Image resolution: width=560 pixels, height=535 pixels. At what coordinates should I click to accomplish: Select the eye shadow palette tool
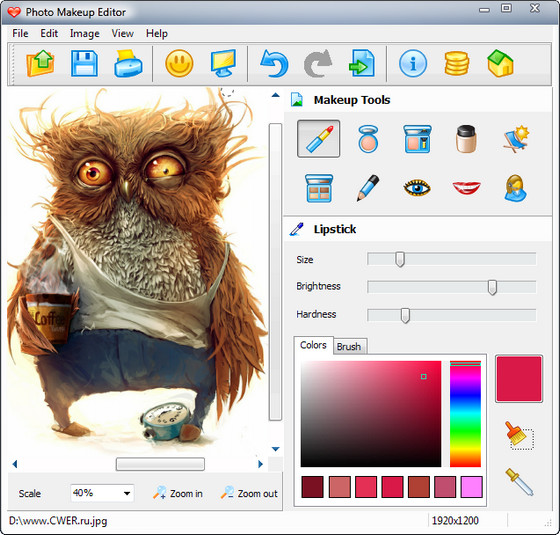(319, 188)
